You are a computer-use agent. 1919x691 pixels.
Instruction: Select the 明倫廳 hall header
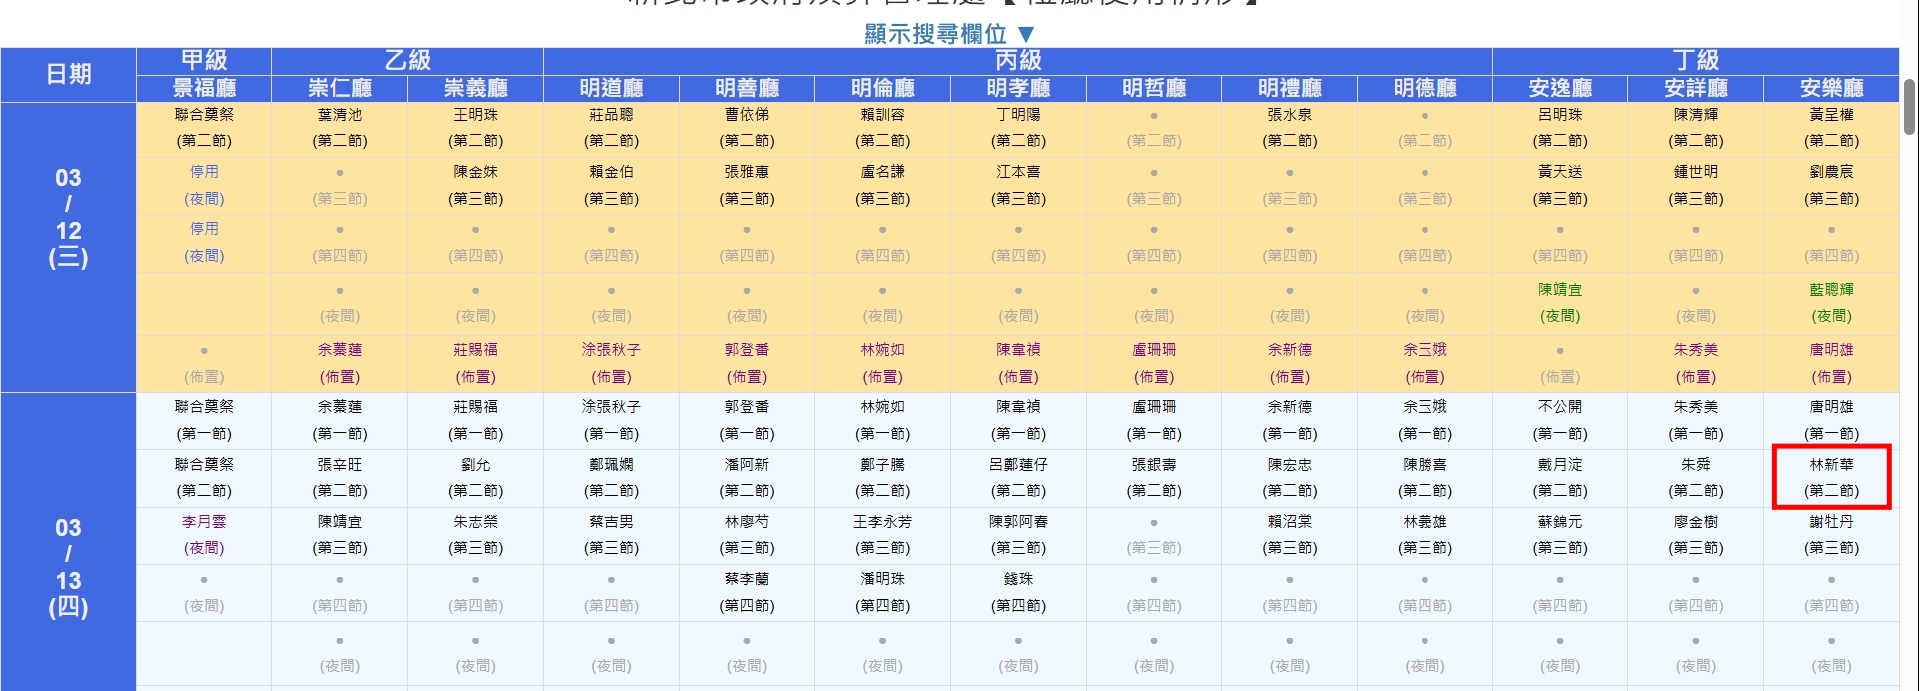(882, 88)
